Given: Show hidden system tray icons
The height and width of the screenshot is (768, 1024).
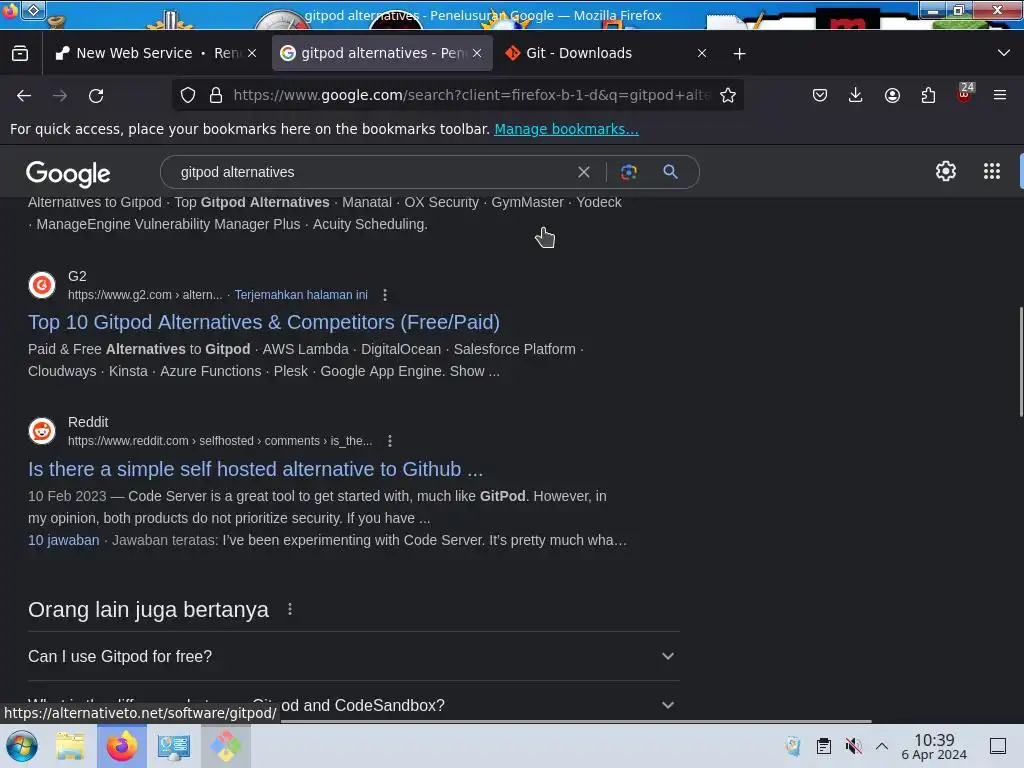Looking at the screenshot, I should (882, 746).
